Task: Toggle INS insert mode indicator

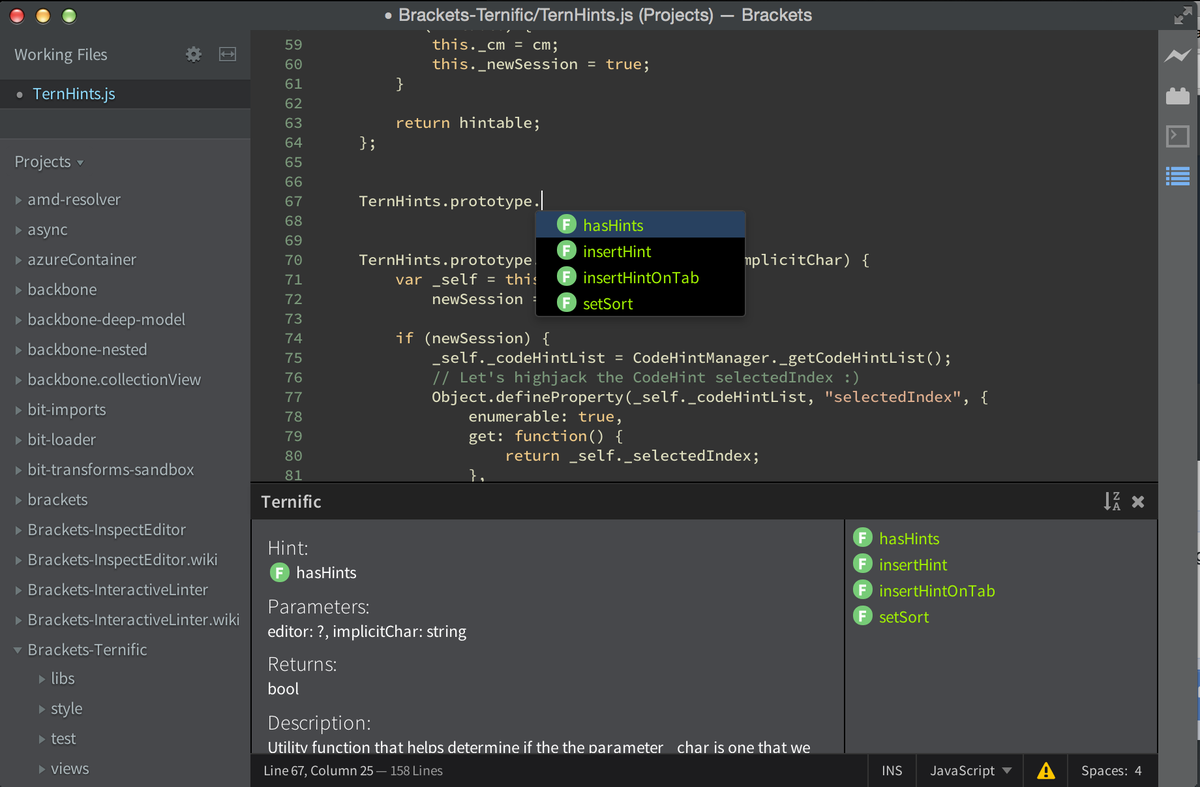Action: 892,770
